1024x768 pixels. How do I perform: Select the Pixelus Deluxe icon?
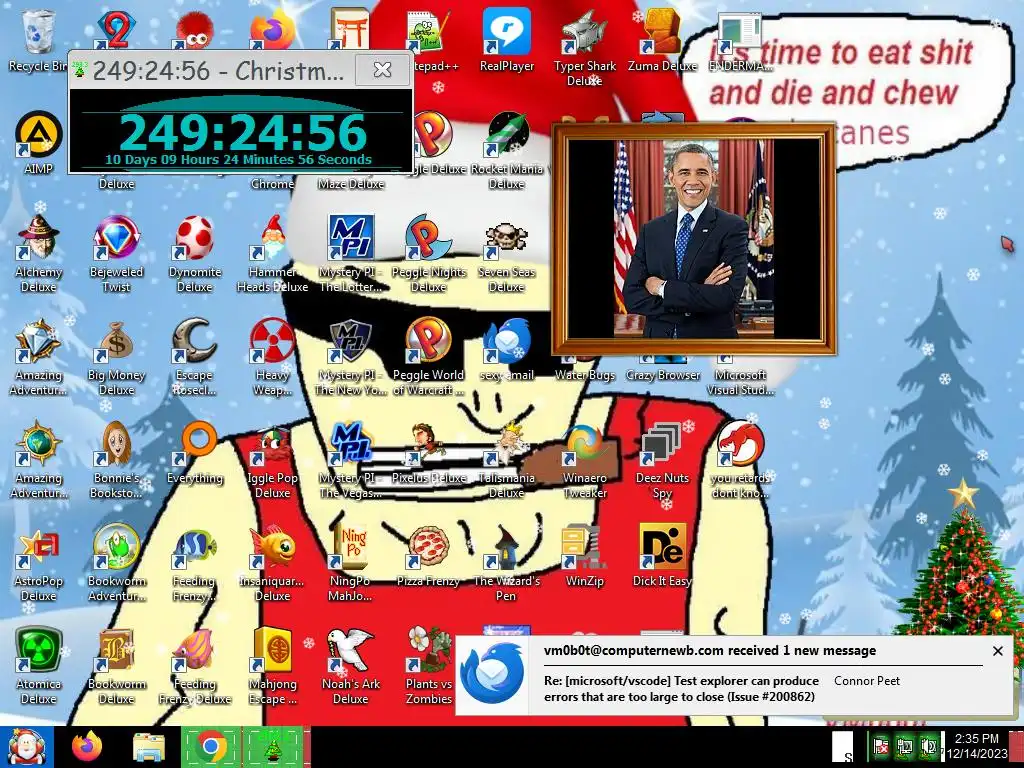click(x=428, y=453)
